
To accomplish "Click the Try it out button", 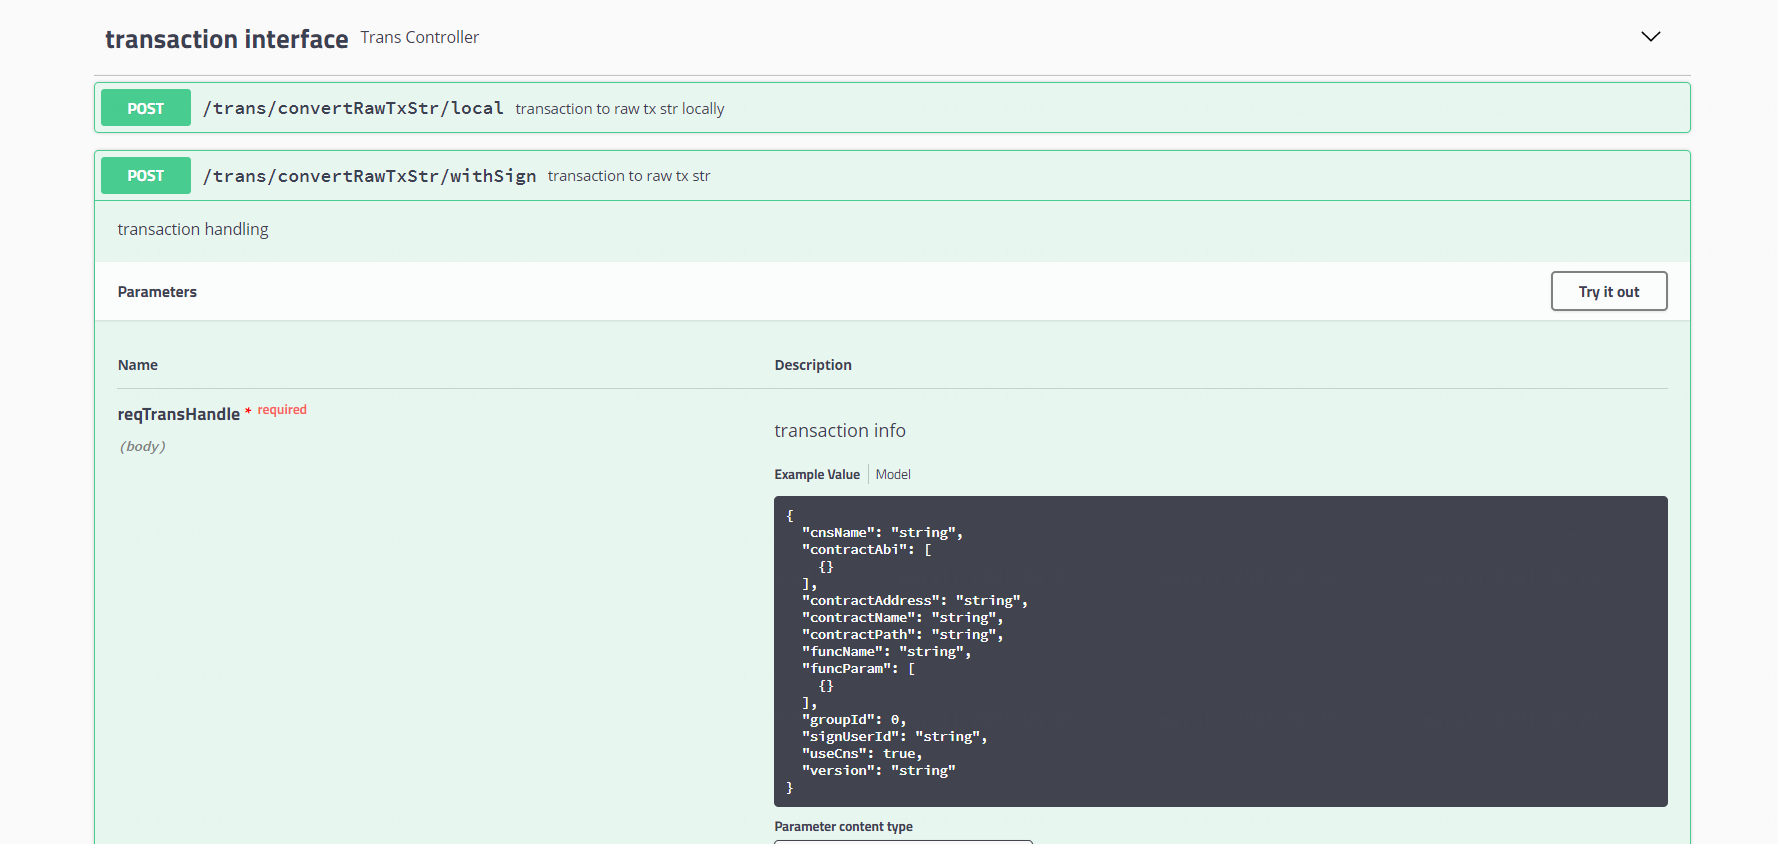I will (1609, 291).
